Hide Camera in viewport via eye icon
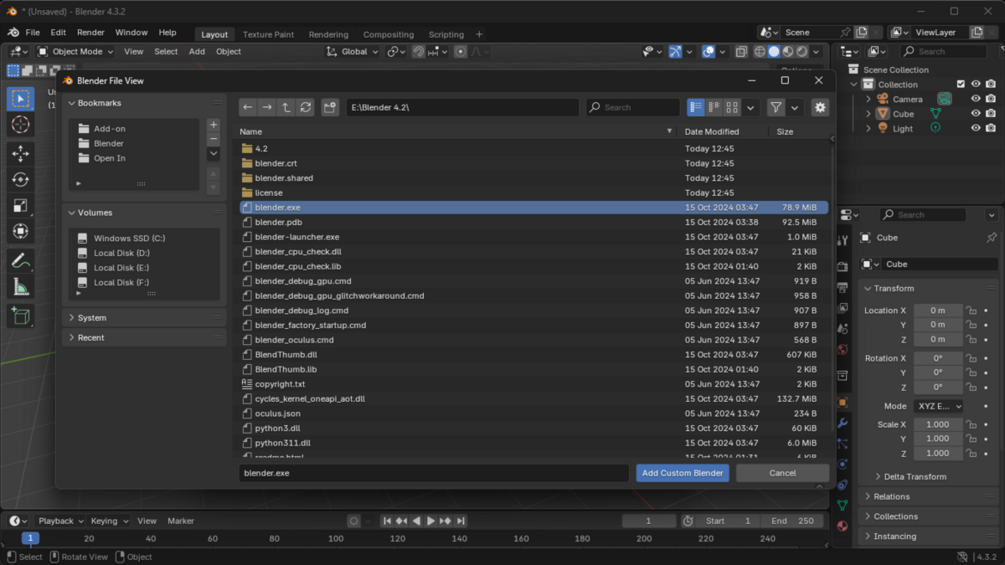Image resolution: width=1005 pixels, height=565 pixels. click(976, 99)
